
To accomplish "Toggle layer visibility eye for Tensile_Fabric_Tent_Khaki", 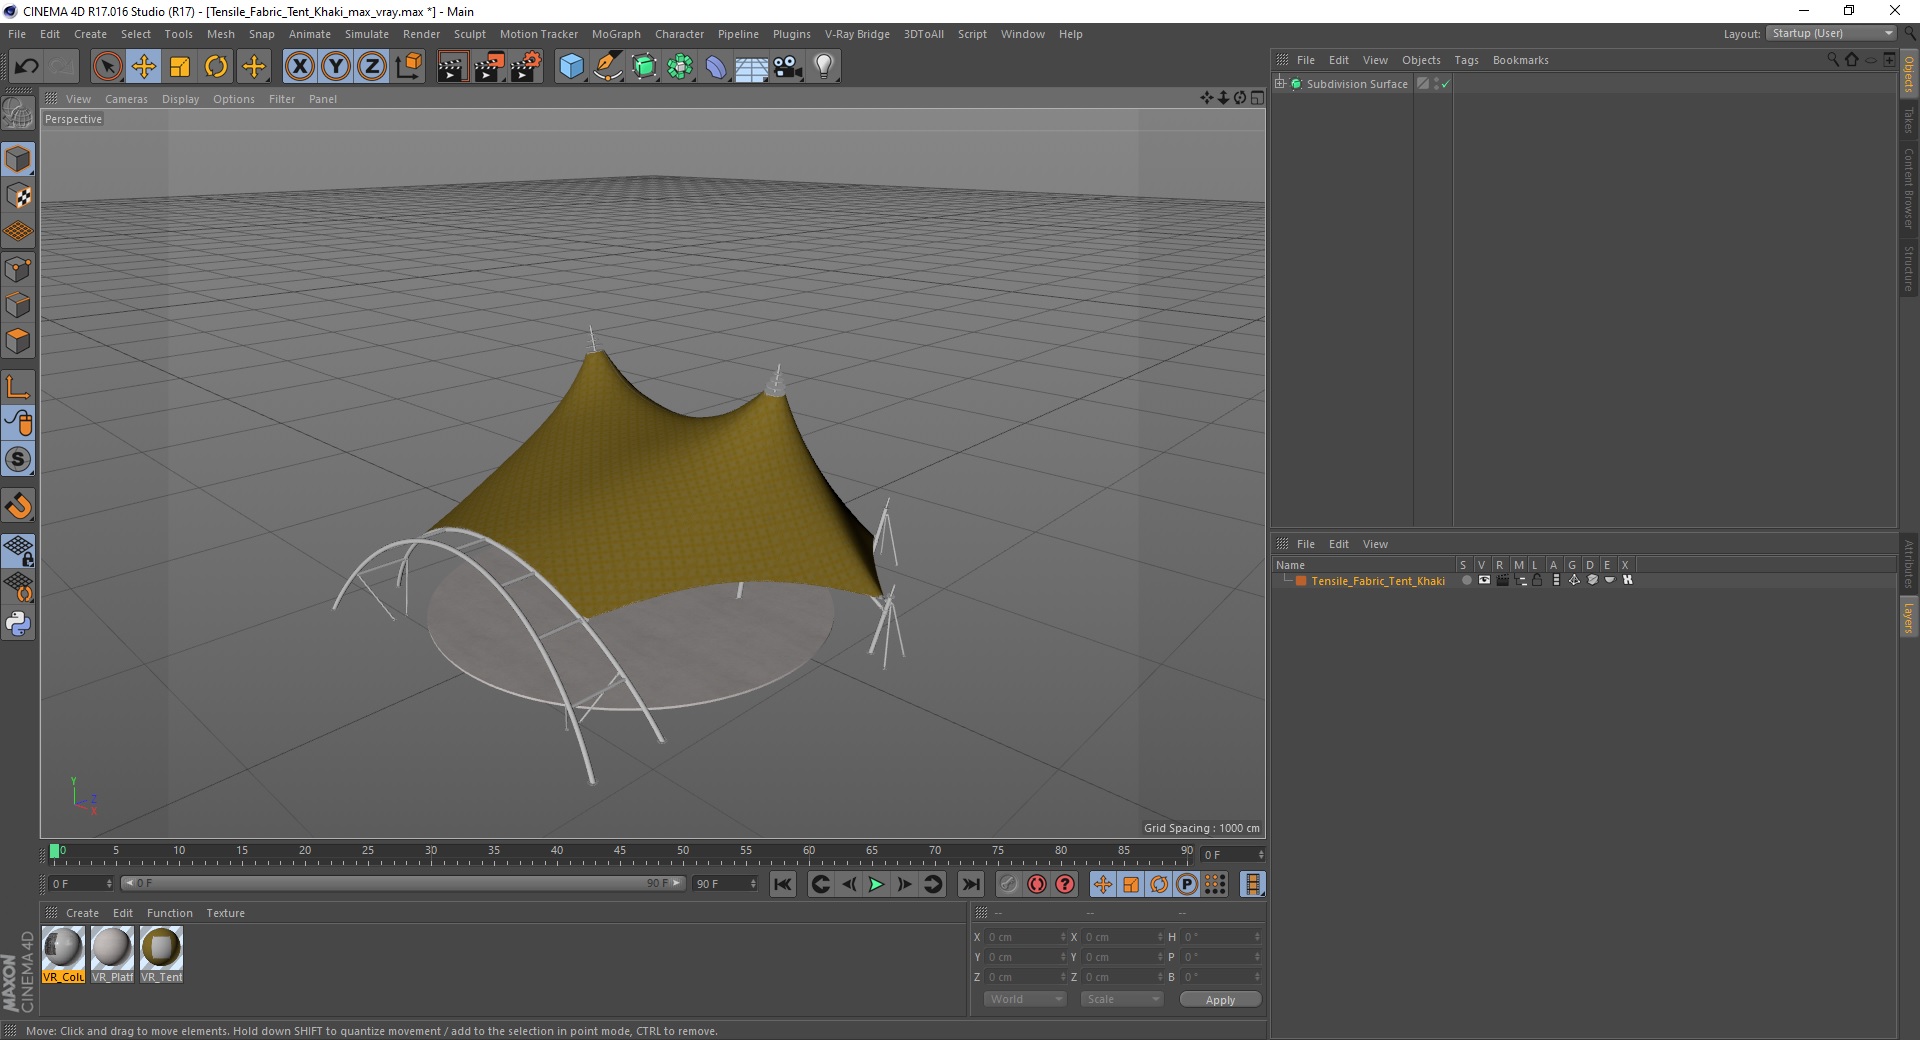I will pos(1484,580).
